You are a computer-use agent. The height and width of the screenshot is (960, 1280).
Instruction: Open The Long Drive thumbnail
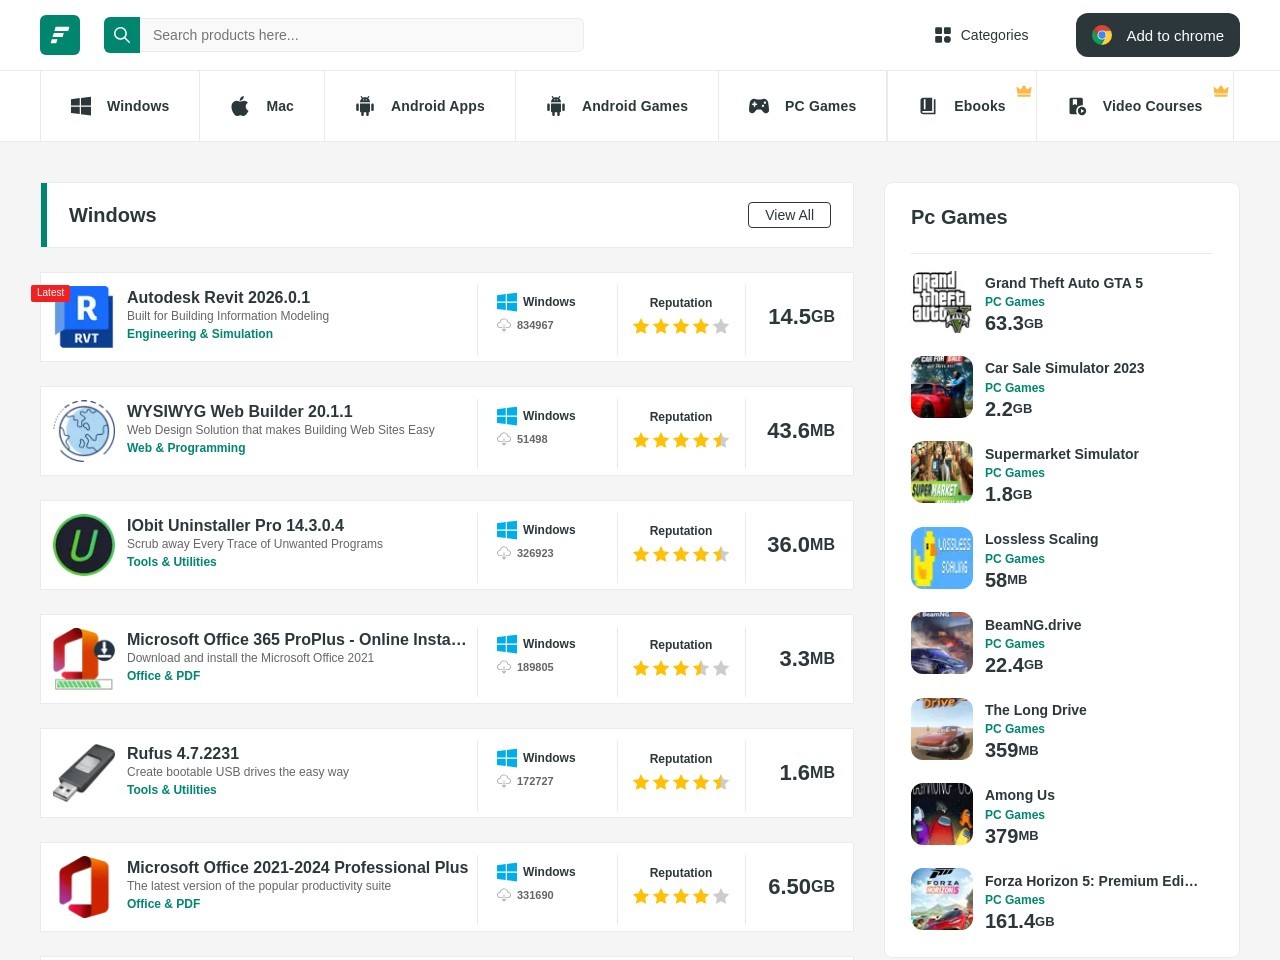point(942,729)
